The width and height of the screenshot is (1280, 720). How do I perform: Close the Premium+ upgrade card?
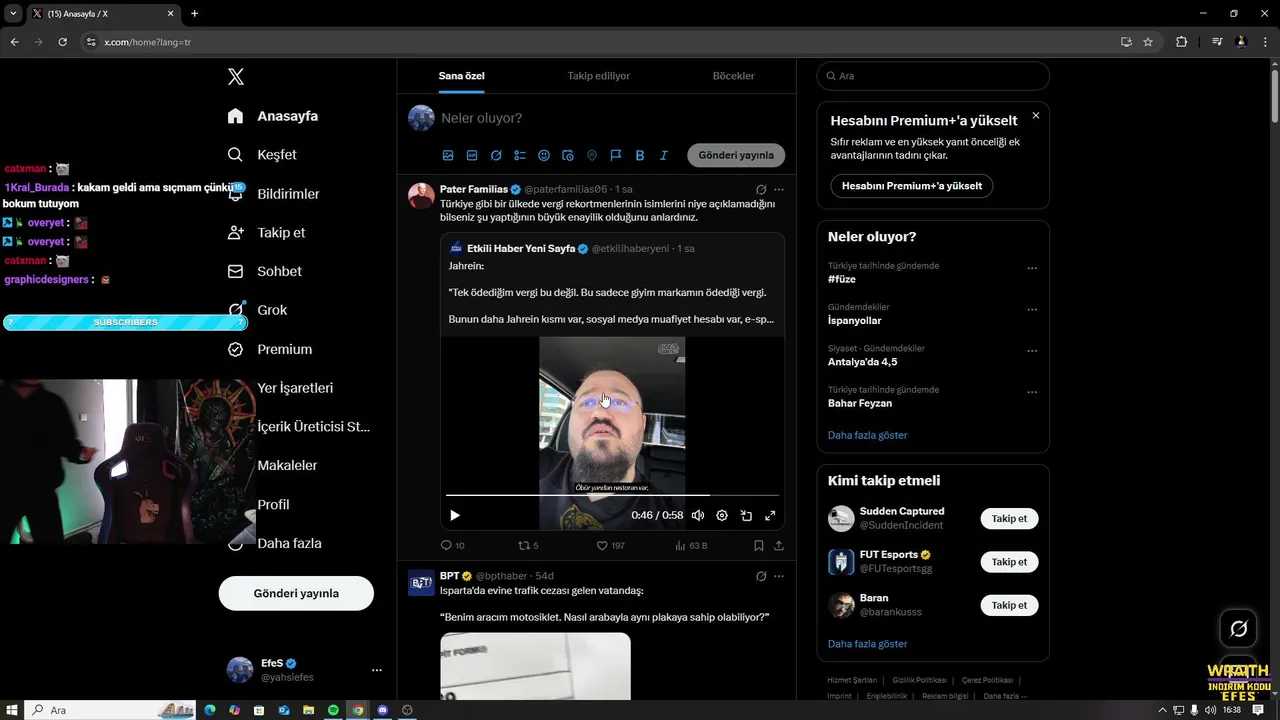pyautogui.click(x=1036, y=116)
